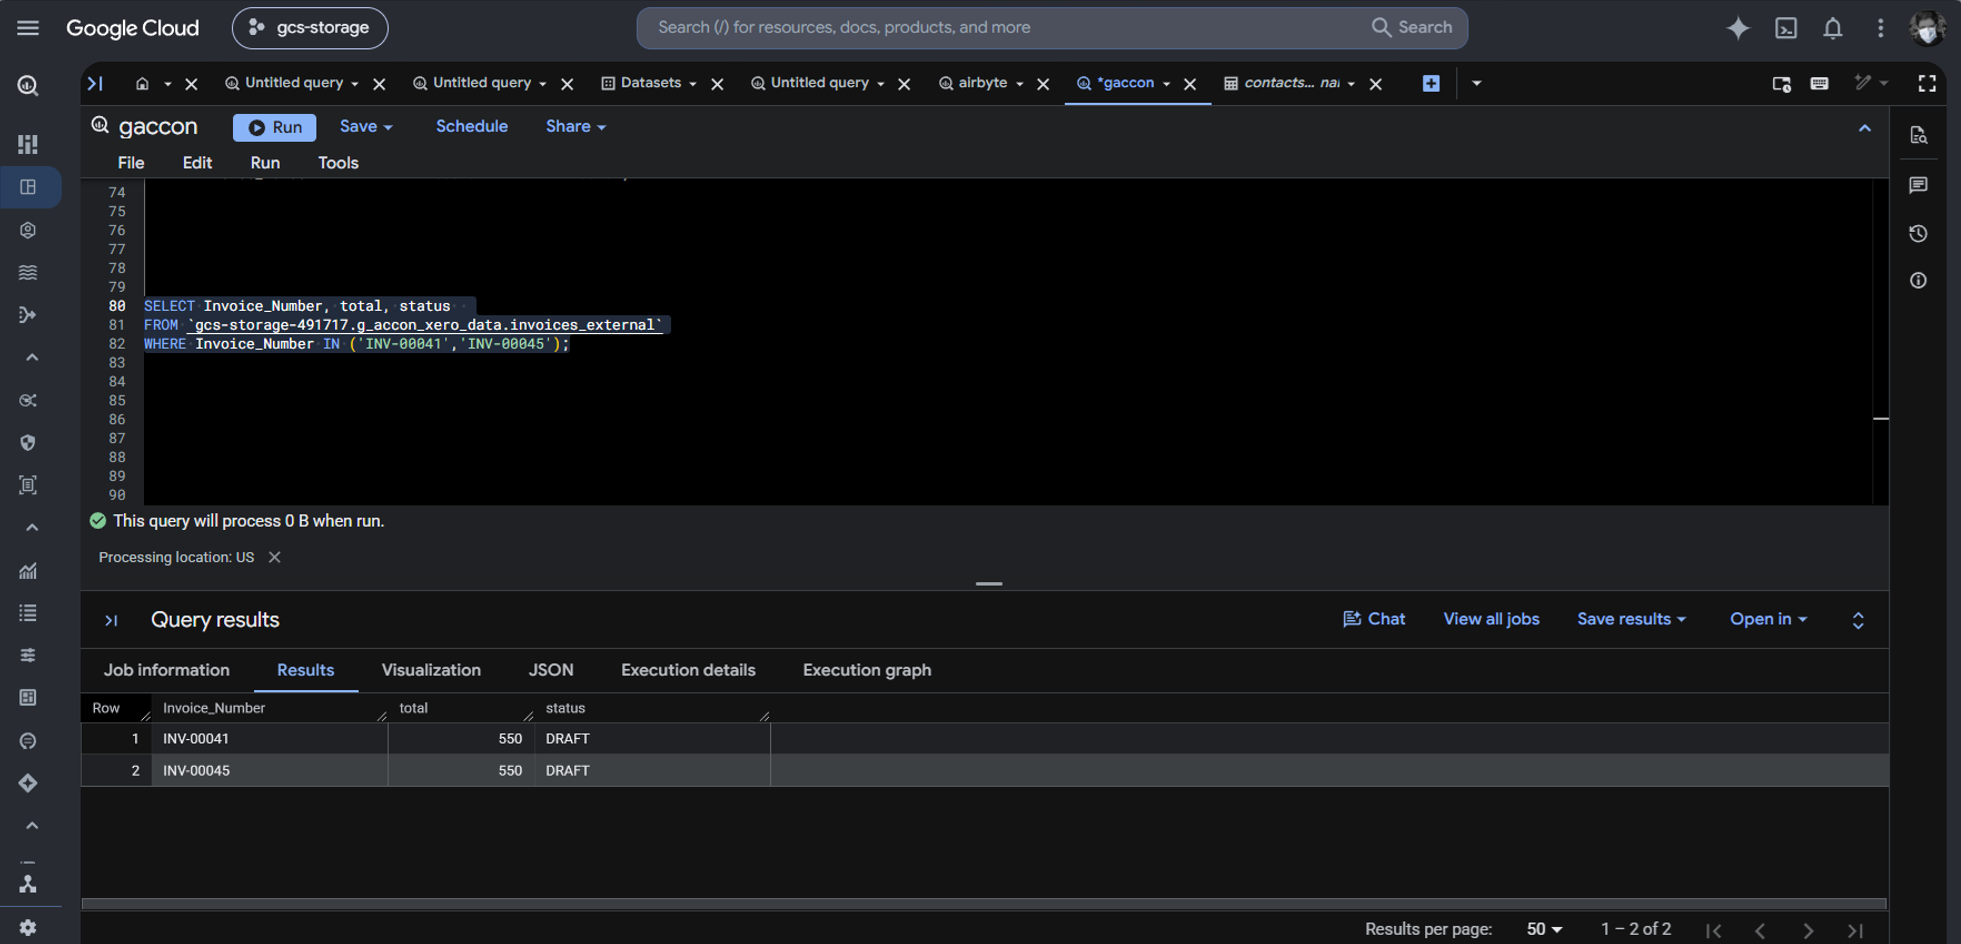Click View all jobs link
1961x944 pixels.
click(1491, 619)
